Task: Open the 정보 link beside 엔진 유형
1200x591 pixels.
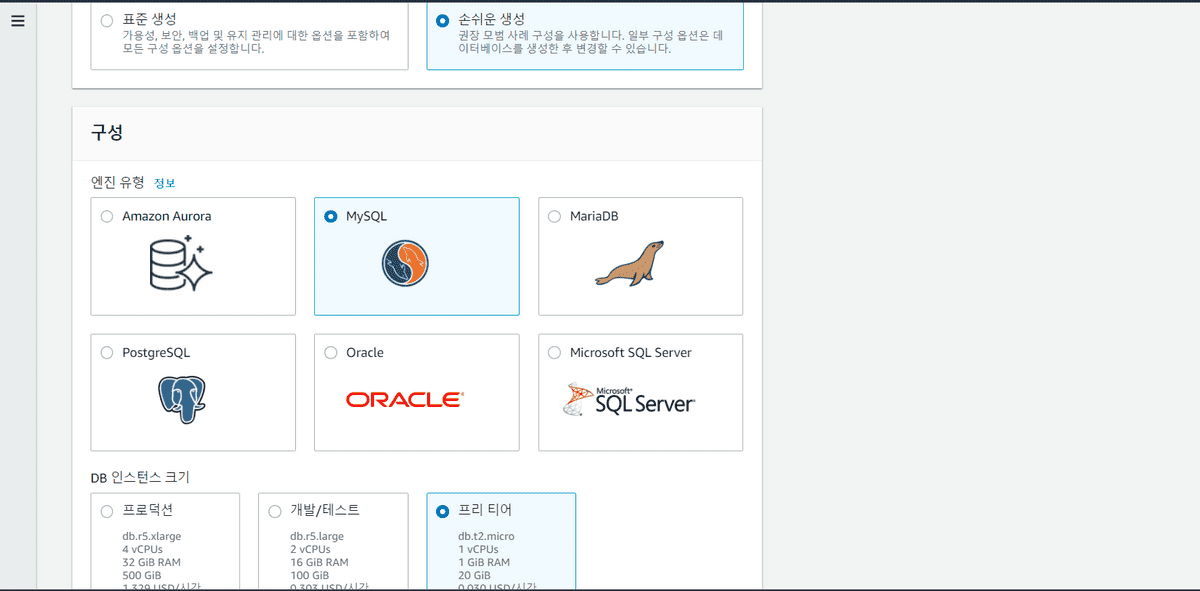Action: [164, 183]
